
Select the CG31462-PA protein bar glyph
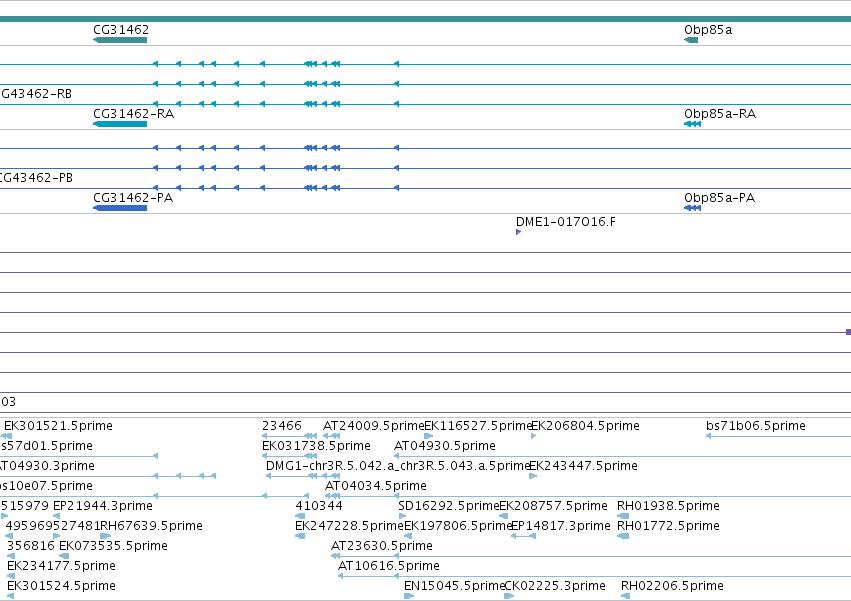[x=120, y=208]
